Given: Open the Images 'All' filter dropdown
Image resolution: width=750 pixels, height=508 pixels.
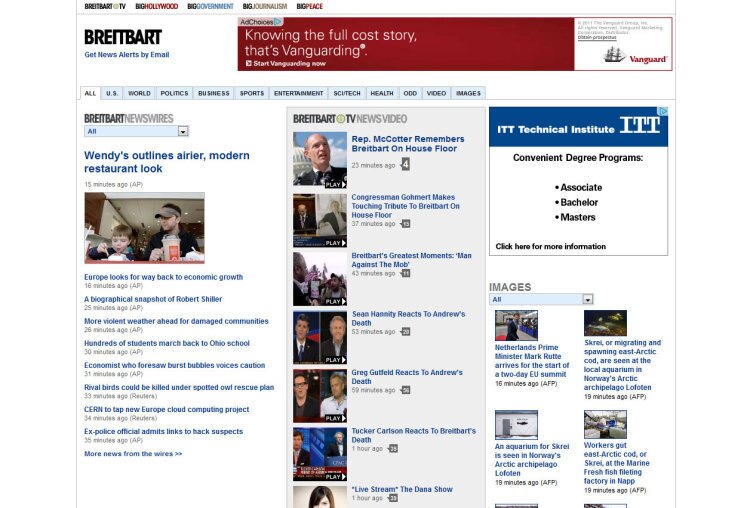Looking at the screenshot, I should 587,299.
